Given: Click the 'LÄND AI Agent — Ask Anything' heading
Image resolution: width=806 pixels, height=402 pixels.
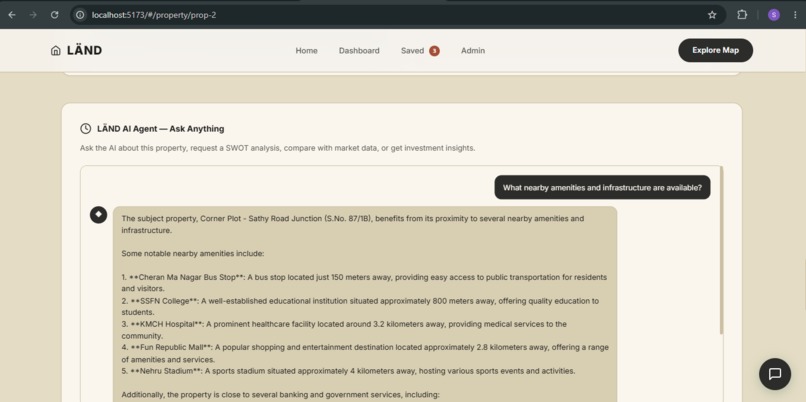Looking at the screenshot, I should [160, 129].
